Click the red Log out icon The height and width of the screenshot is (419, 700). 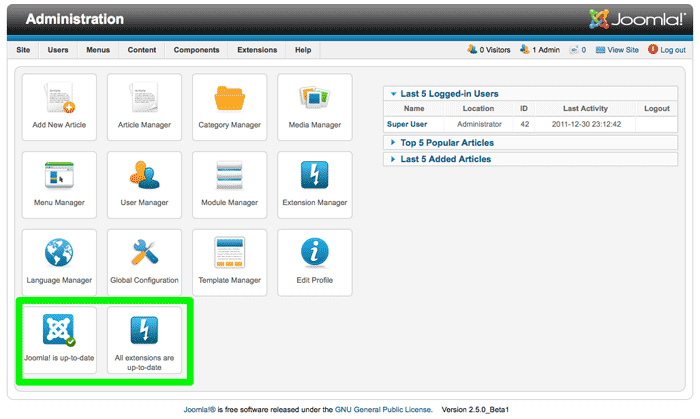[x=653, y=49]
